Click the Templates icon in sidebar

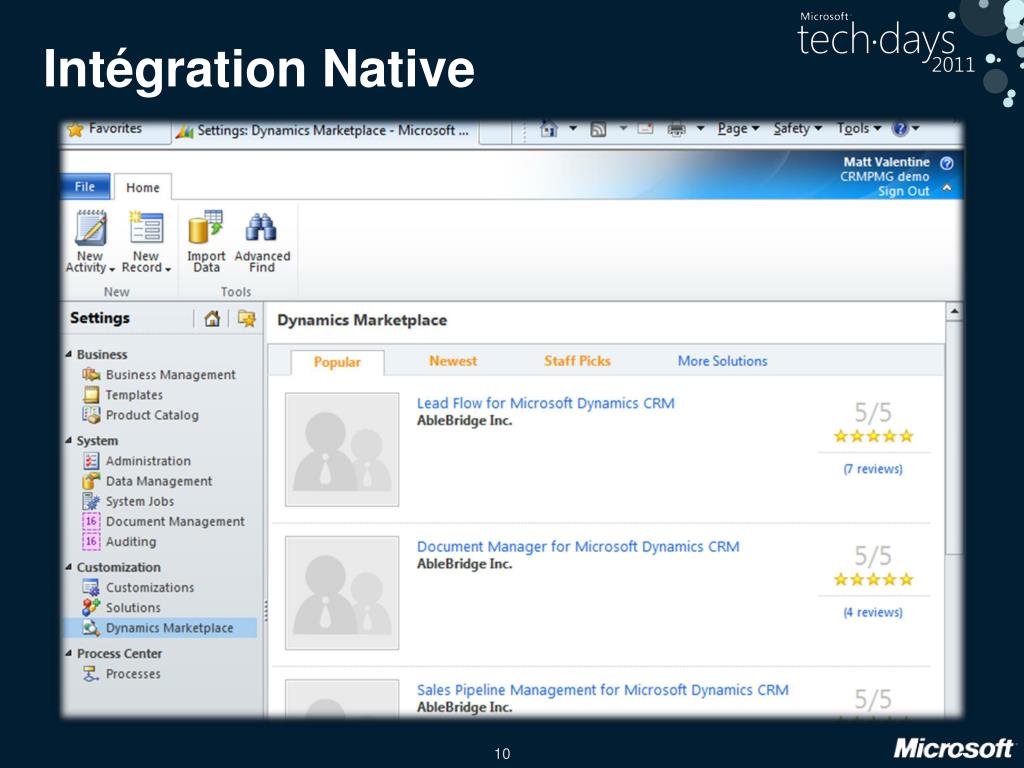[x=91, y=394]
